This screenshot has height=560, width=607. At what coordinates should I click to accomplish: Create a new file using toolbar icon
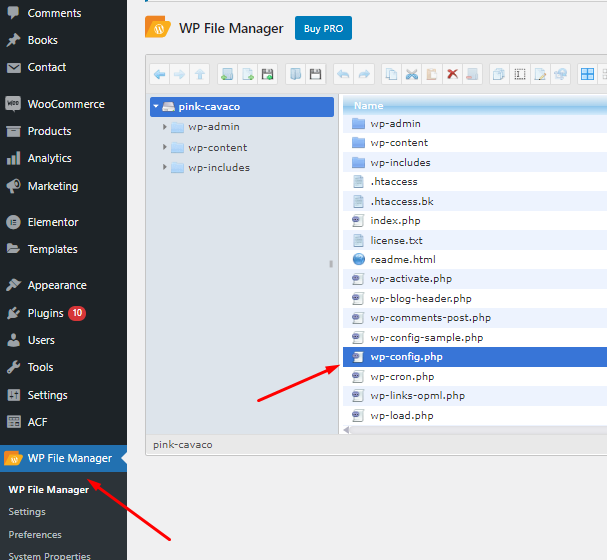[247, 74]
